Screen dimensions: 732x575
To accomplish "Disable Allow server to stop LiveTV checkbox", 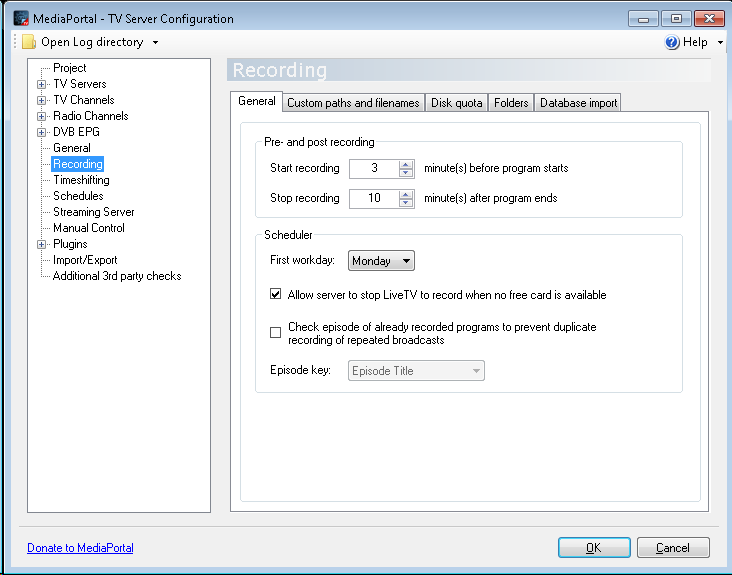I will 275,294.
